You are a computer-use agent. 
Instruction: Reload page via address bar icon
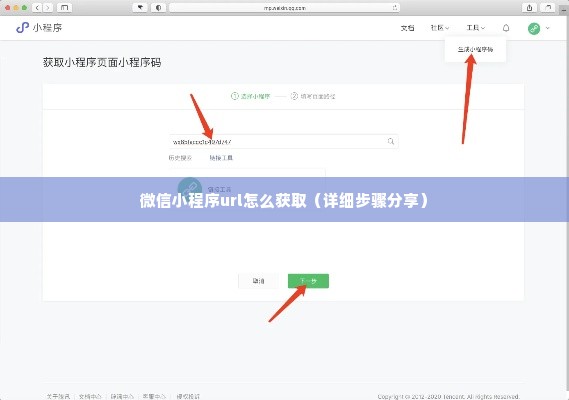[x=394, y=7]
